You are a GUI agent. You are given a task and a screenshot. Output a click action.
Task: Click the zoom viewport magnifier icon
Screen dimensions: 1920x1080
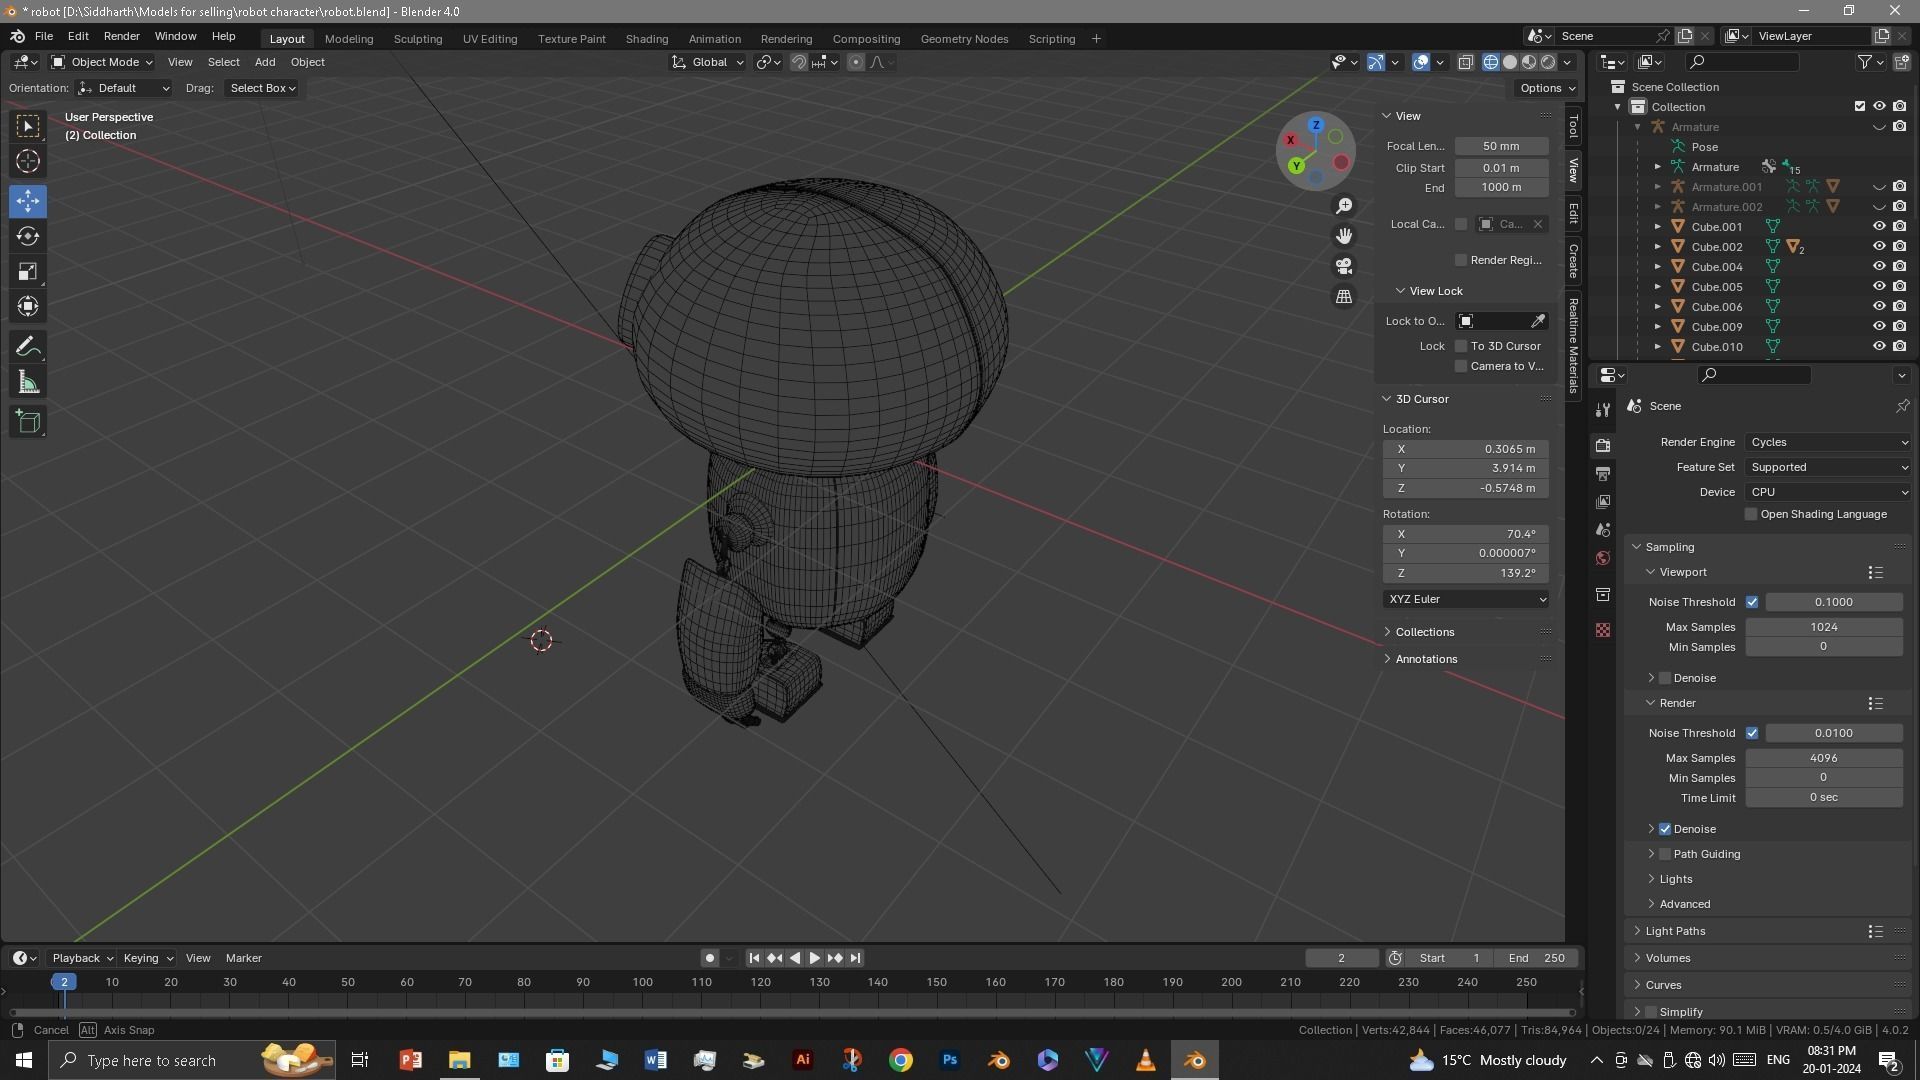point(1344,206)
